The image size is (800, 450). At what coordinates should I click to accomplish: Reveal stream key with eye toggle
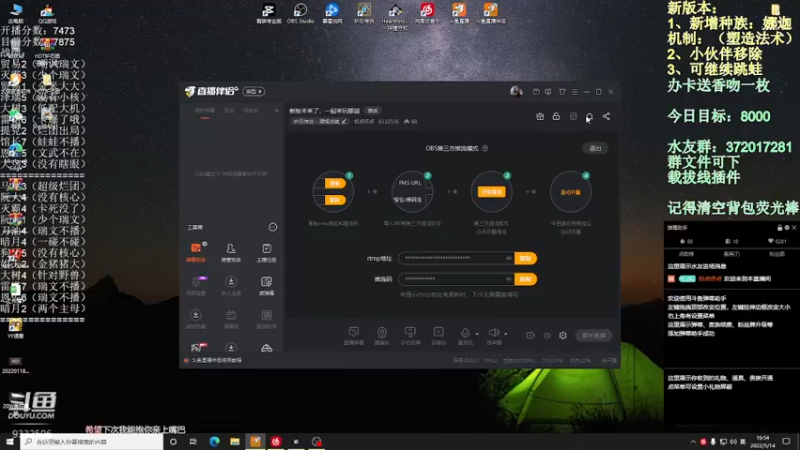[509, 279]
